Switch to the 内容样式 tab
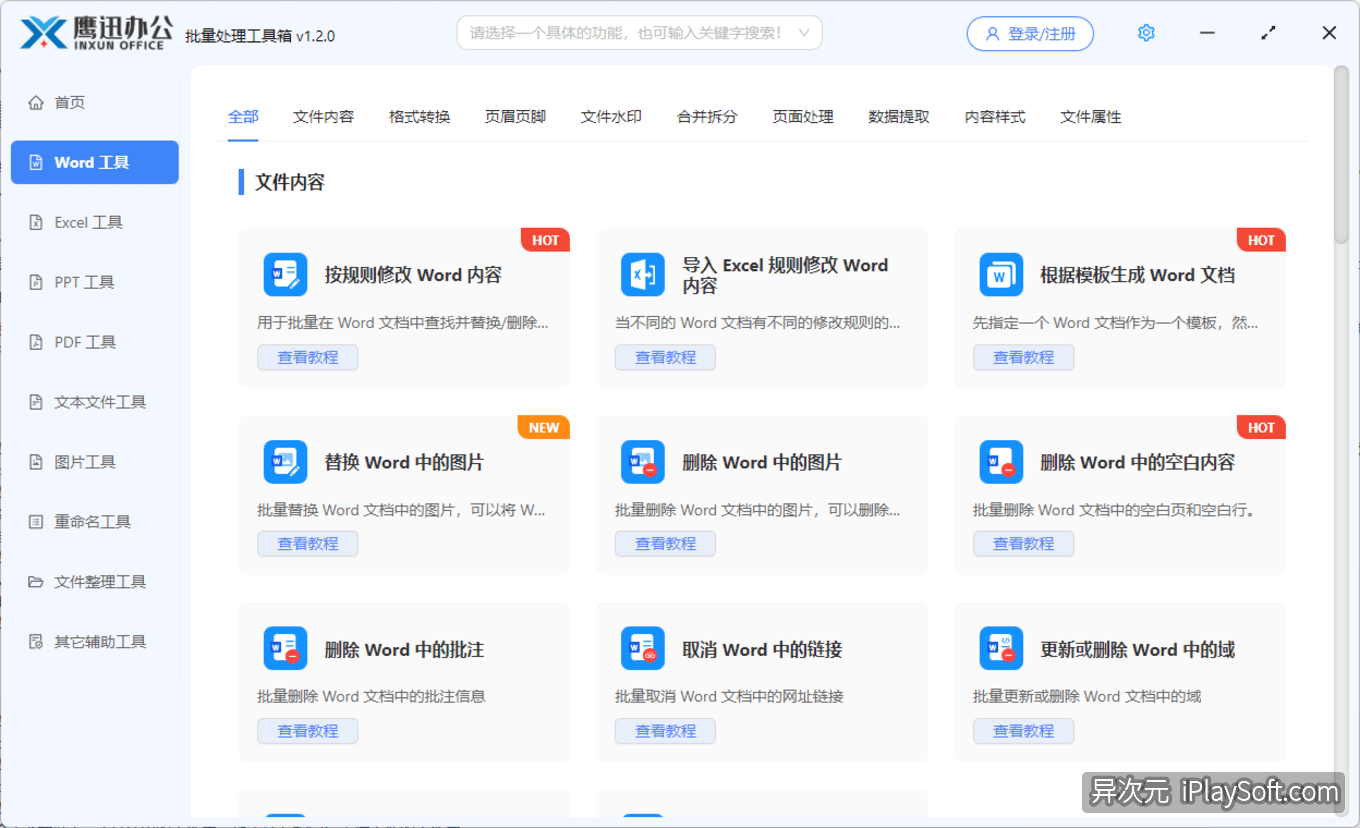1360x828 pixels. click(995, 117)
